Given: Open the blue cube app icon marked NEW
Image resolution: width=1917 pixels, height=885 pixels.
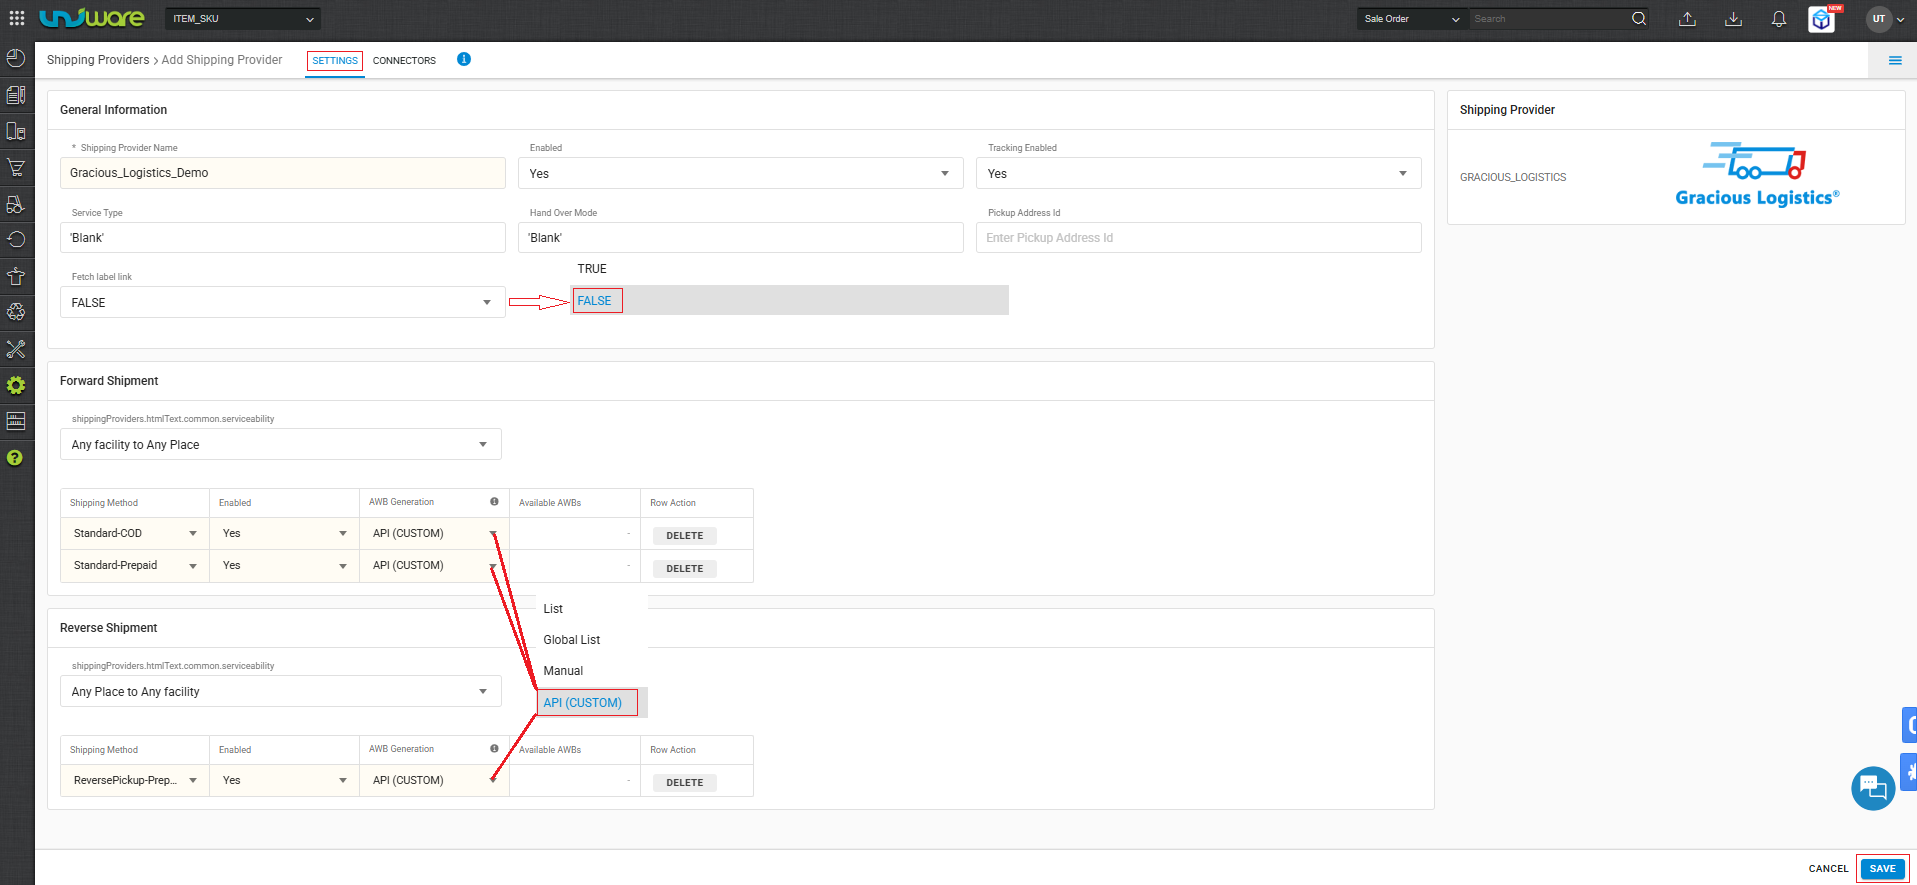Looking at the screenshot, I should tap(1823, 19).
